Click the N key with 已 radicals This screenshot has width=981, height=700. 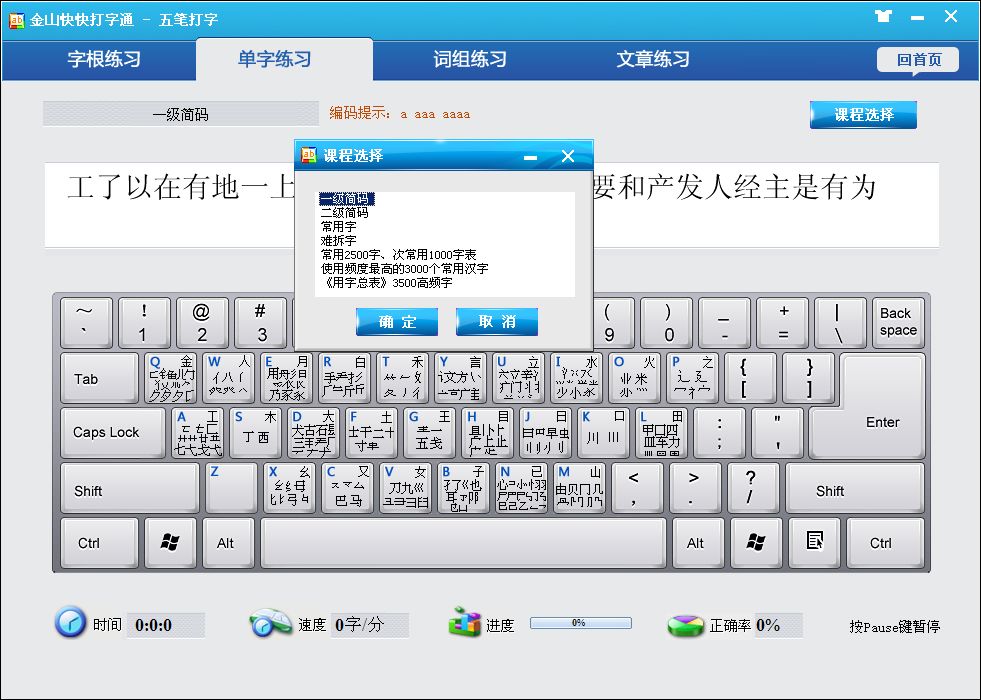point(522,487)
